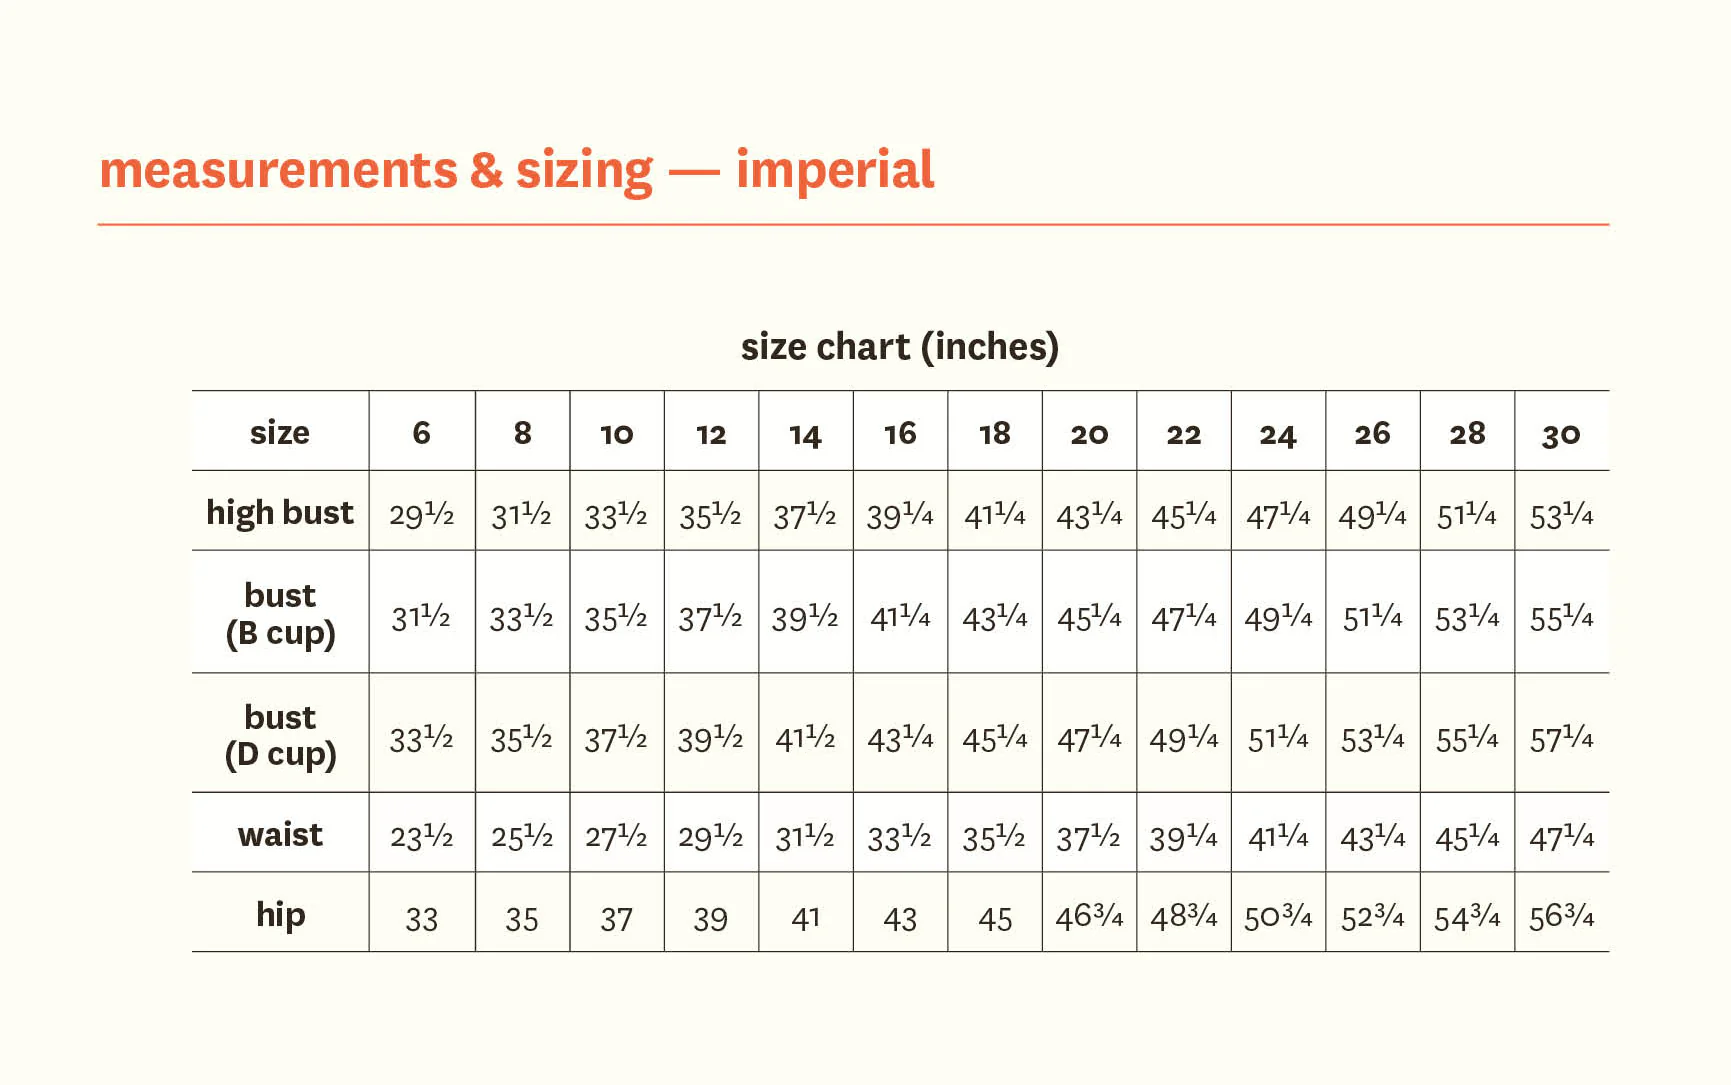Click the size 22 column header
Image resolution: width=1731 pixels, height=1085 pixels.
click(x=1183, y=435)
